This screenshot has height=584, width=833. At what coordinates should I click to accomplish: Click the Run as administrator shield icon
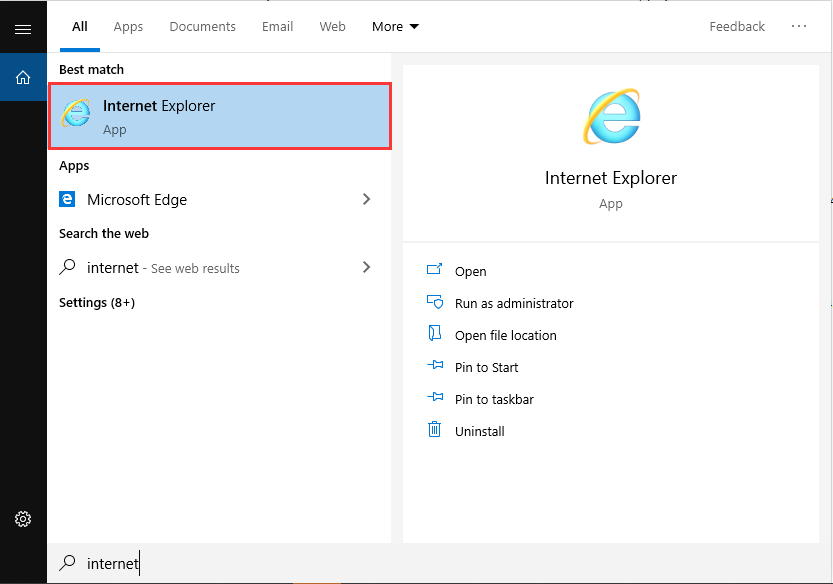(x=435, y=302)
